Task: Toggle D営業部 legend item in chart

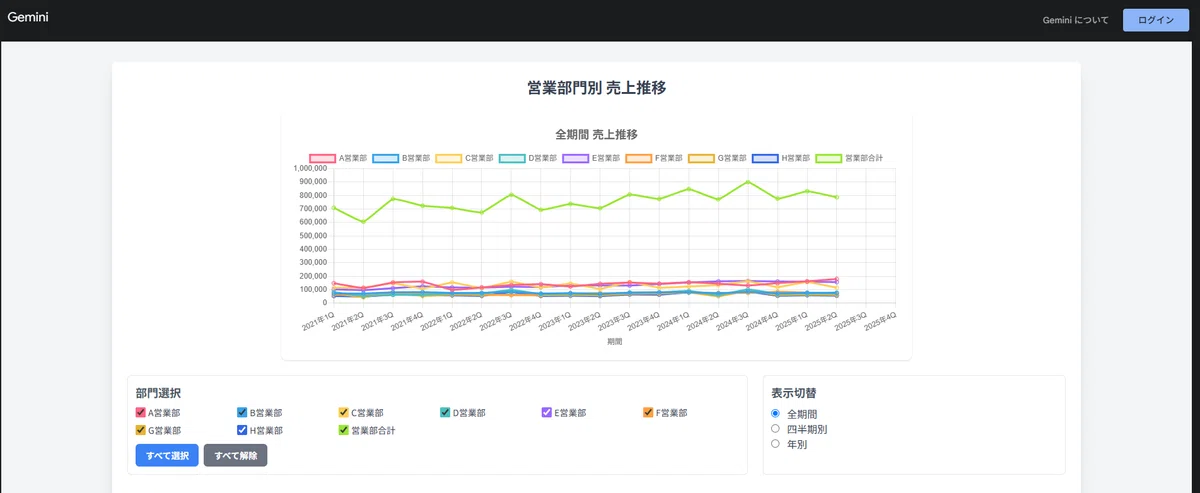Action: tap(526, 158)
